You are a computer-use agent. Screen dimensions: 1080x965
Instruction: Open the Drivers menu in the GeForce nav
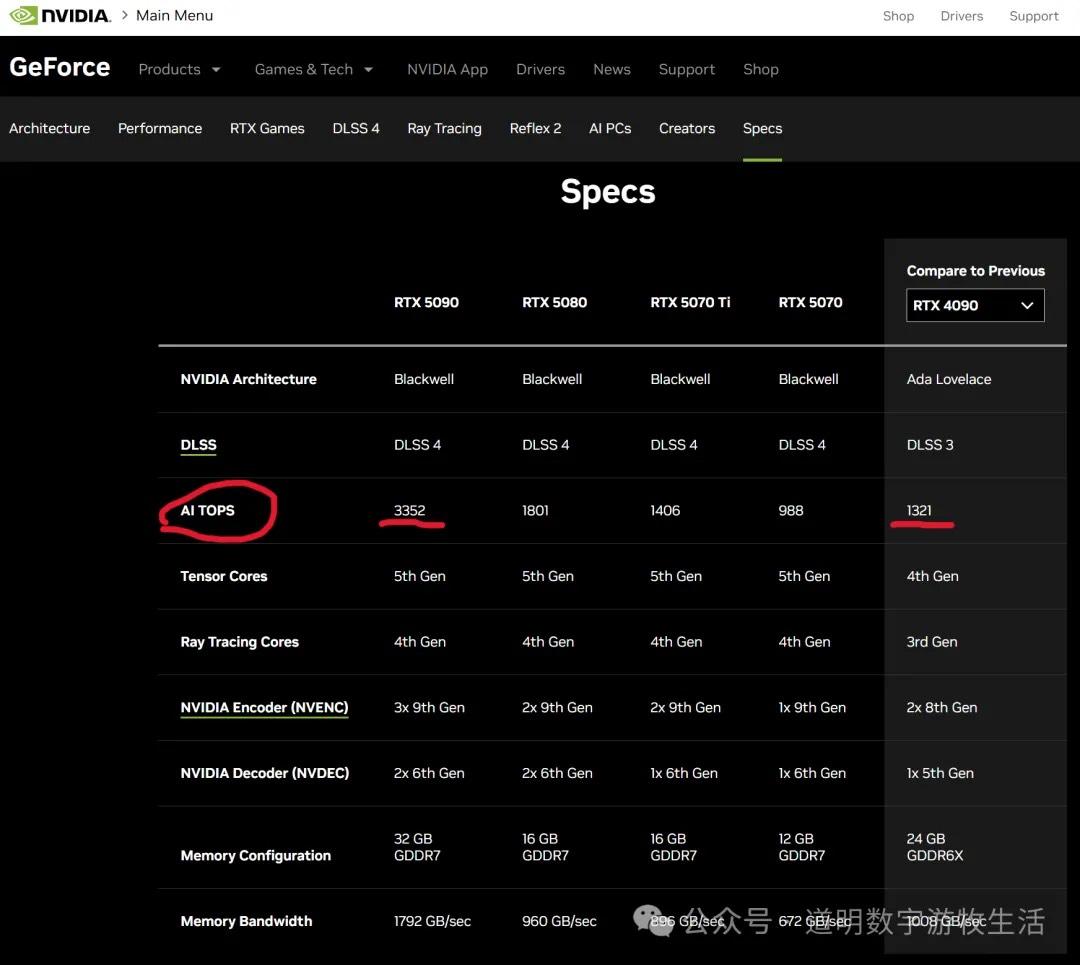[x=540, y=69]
